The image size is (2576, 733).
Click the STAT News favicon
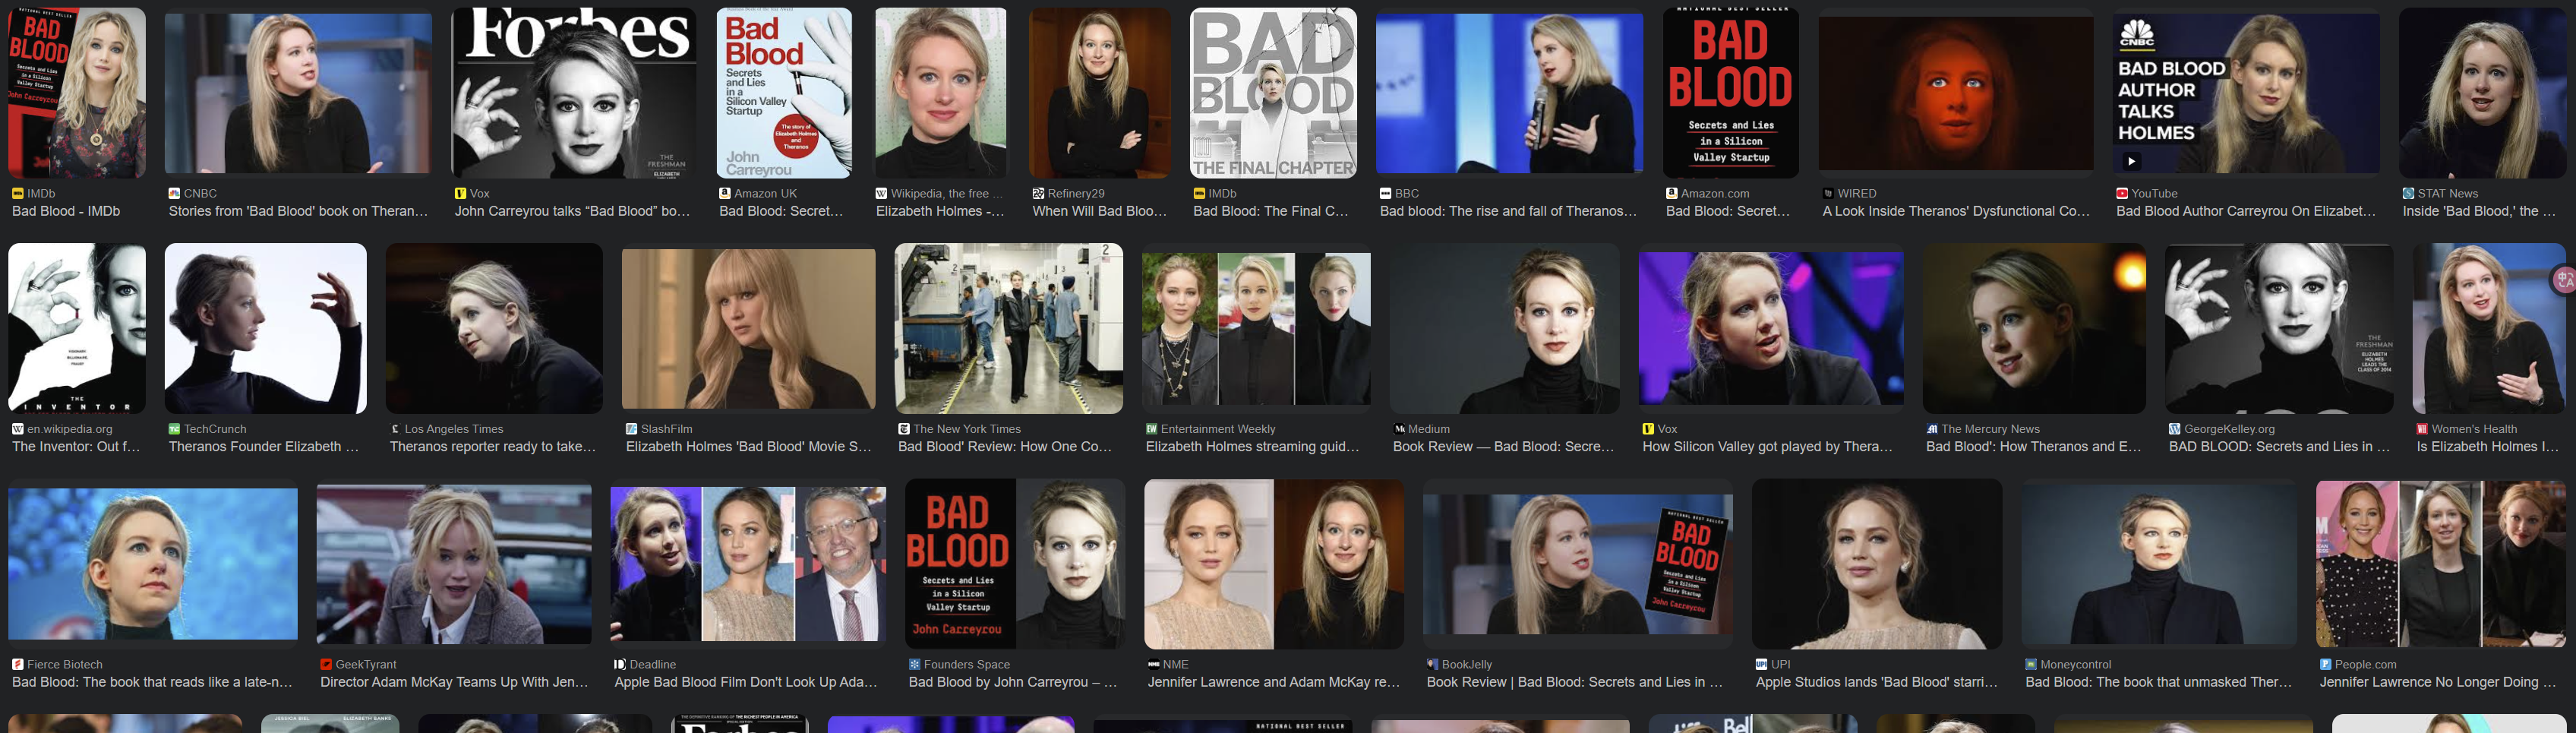(x=2409, y=193)
